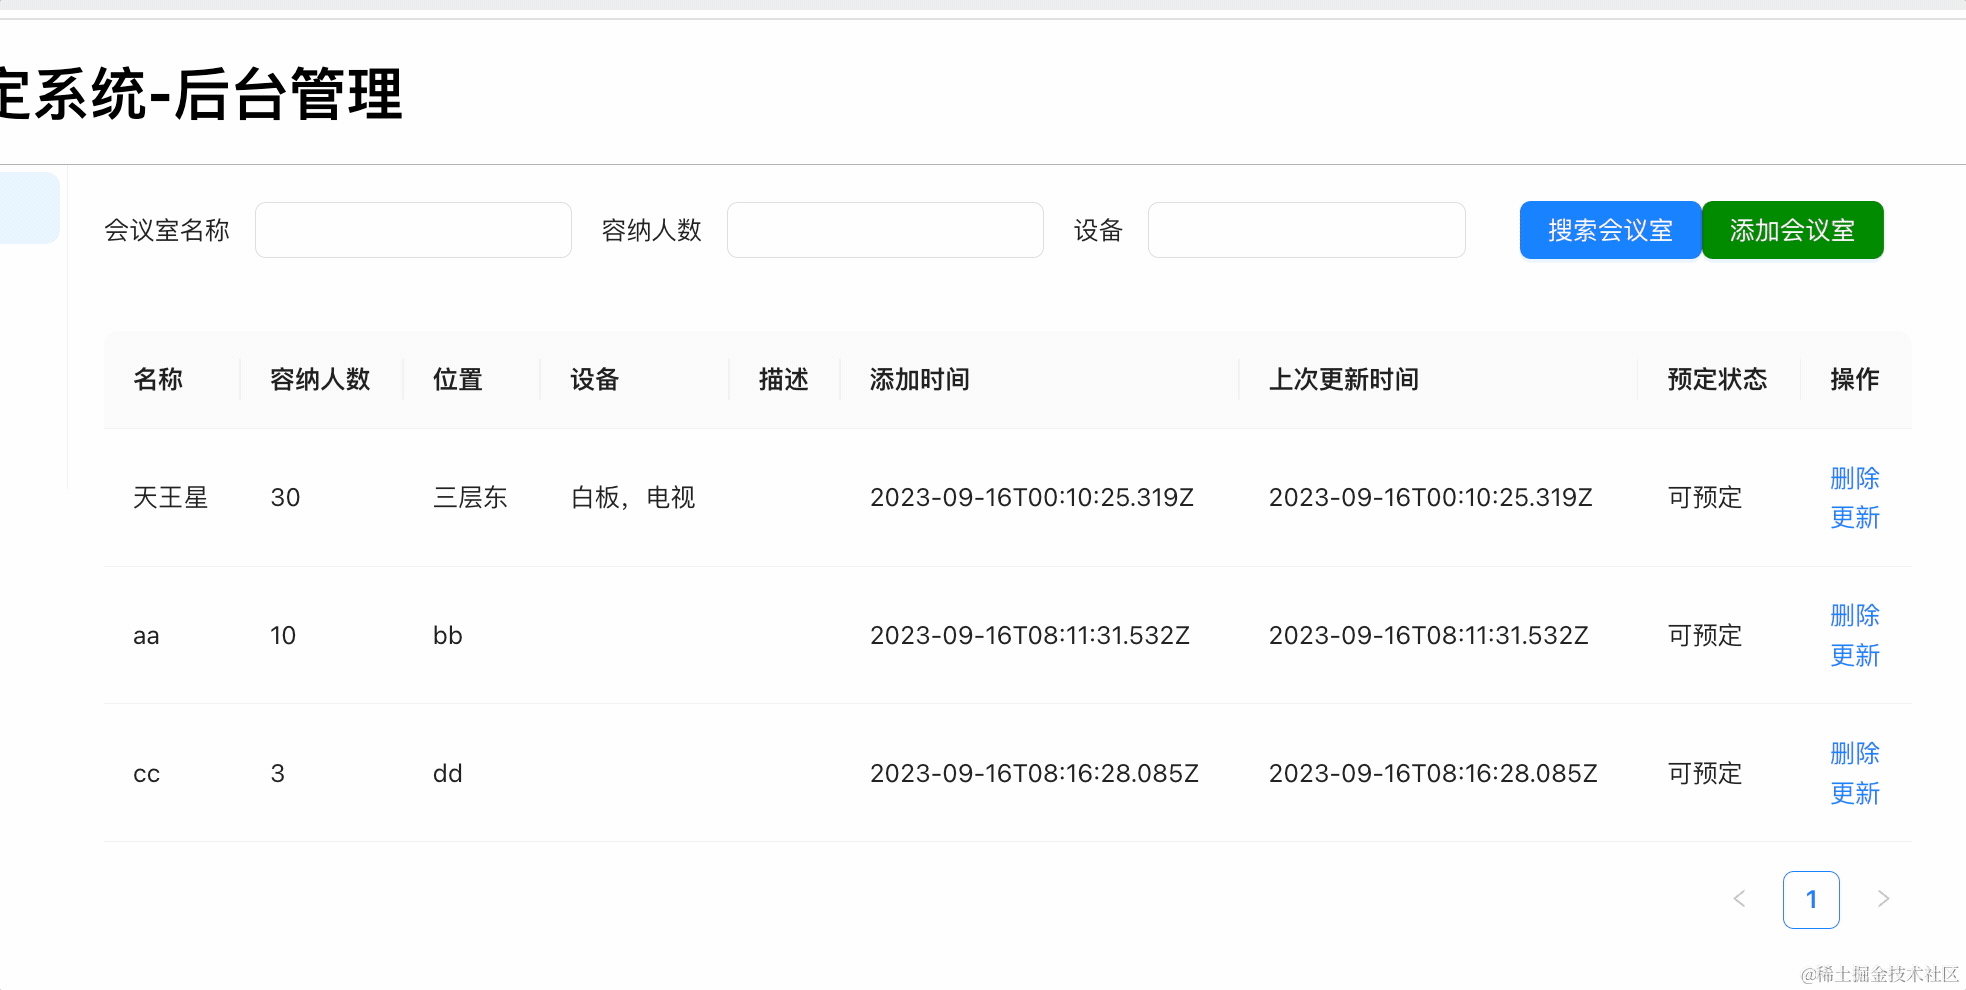Click the 预定状态 column header
The width and height of the screenshot is (1966, 990).
(x=1717, y=380)
